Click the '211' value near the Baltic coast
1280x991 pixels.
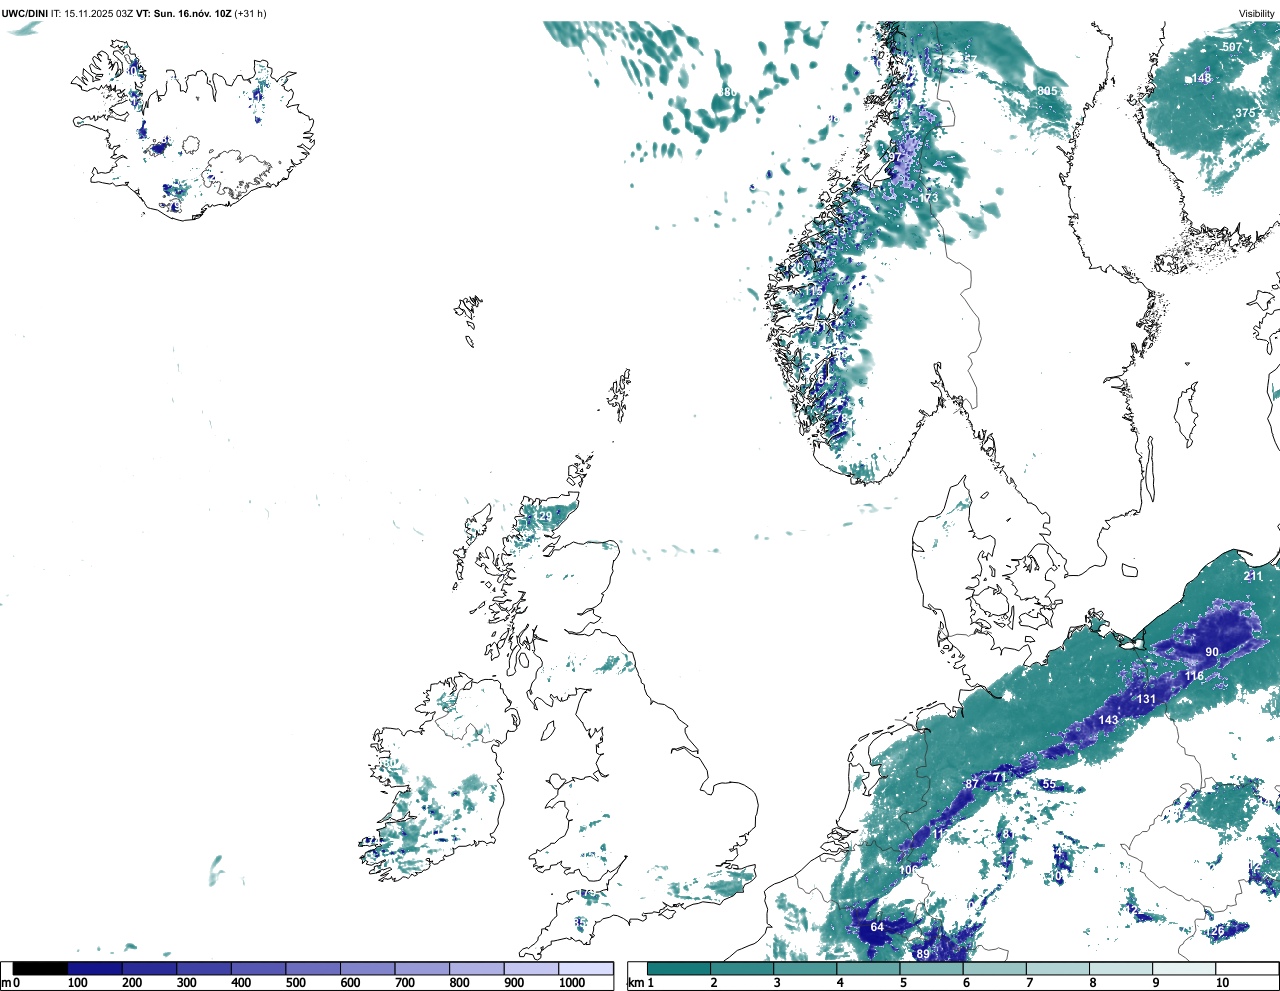tap(1253, 576)
